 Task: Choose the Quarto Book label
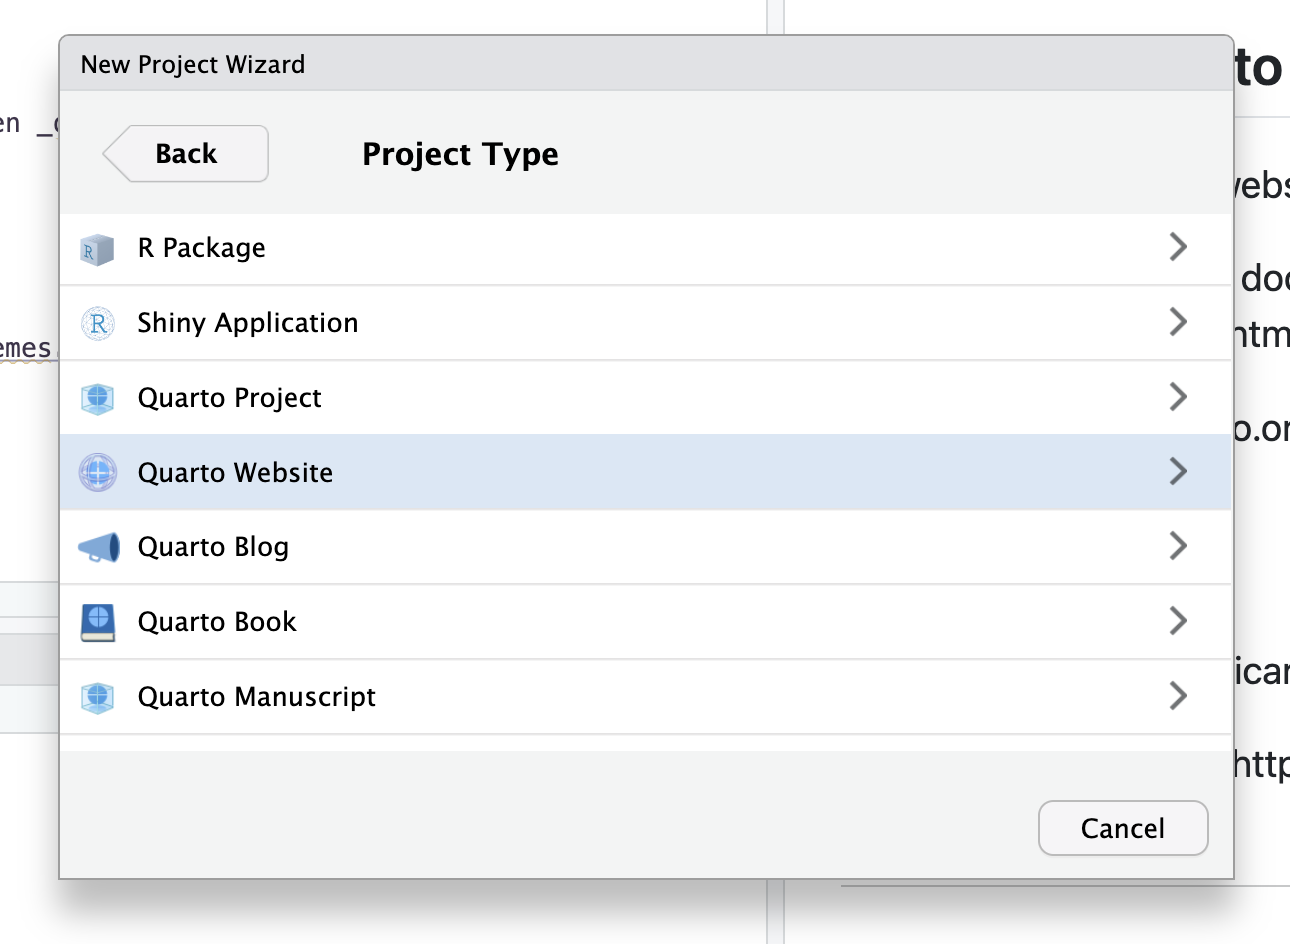[217, 622]
